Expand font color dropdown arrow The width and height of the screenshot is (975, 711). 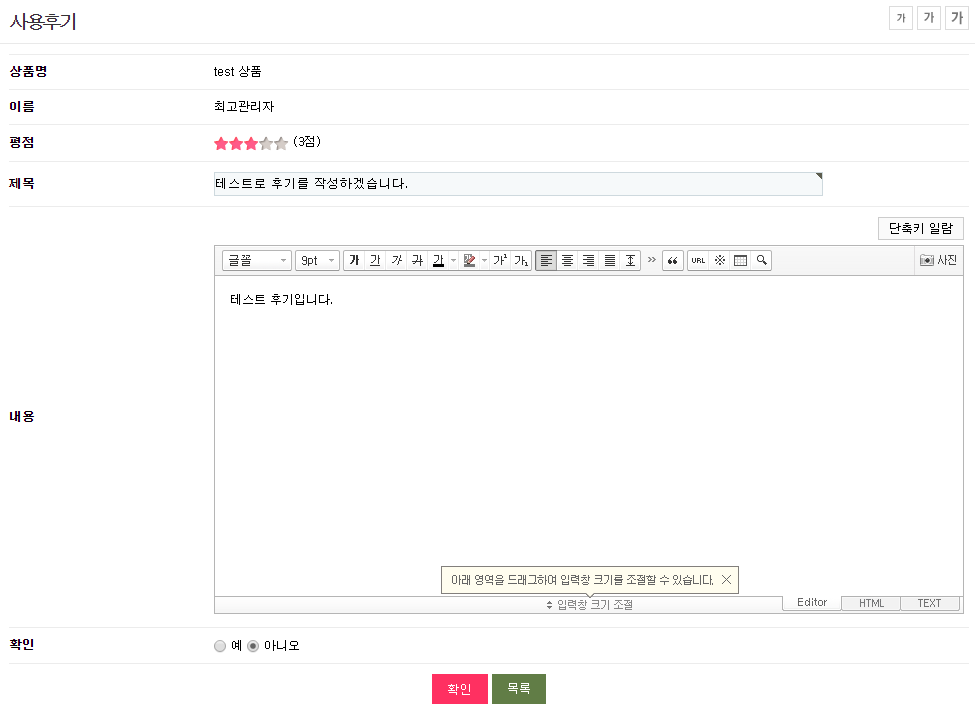pos(454,260)
